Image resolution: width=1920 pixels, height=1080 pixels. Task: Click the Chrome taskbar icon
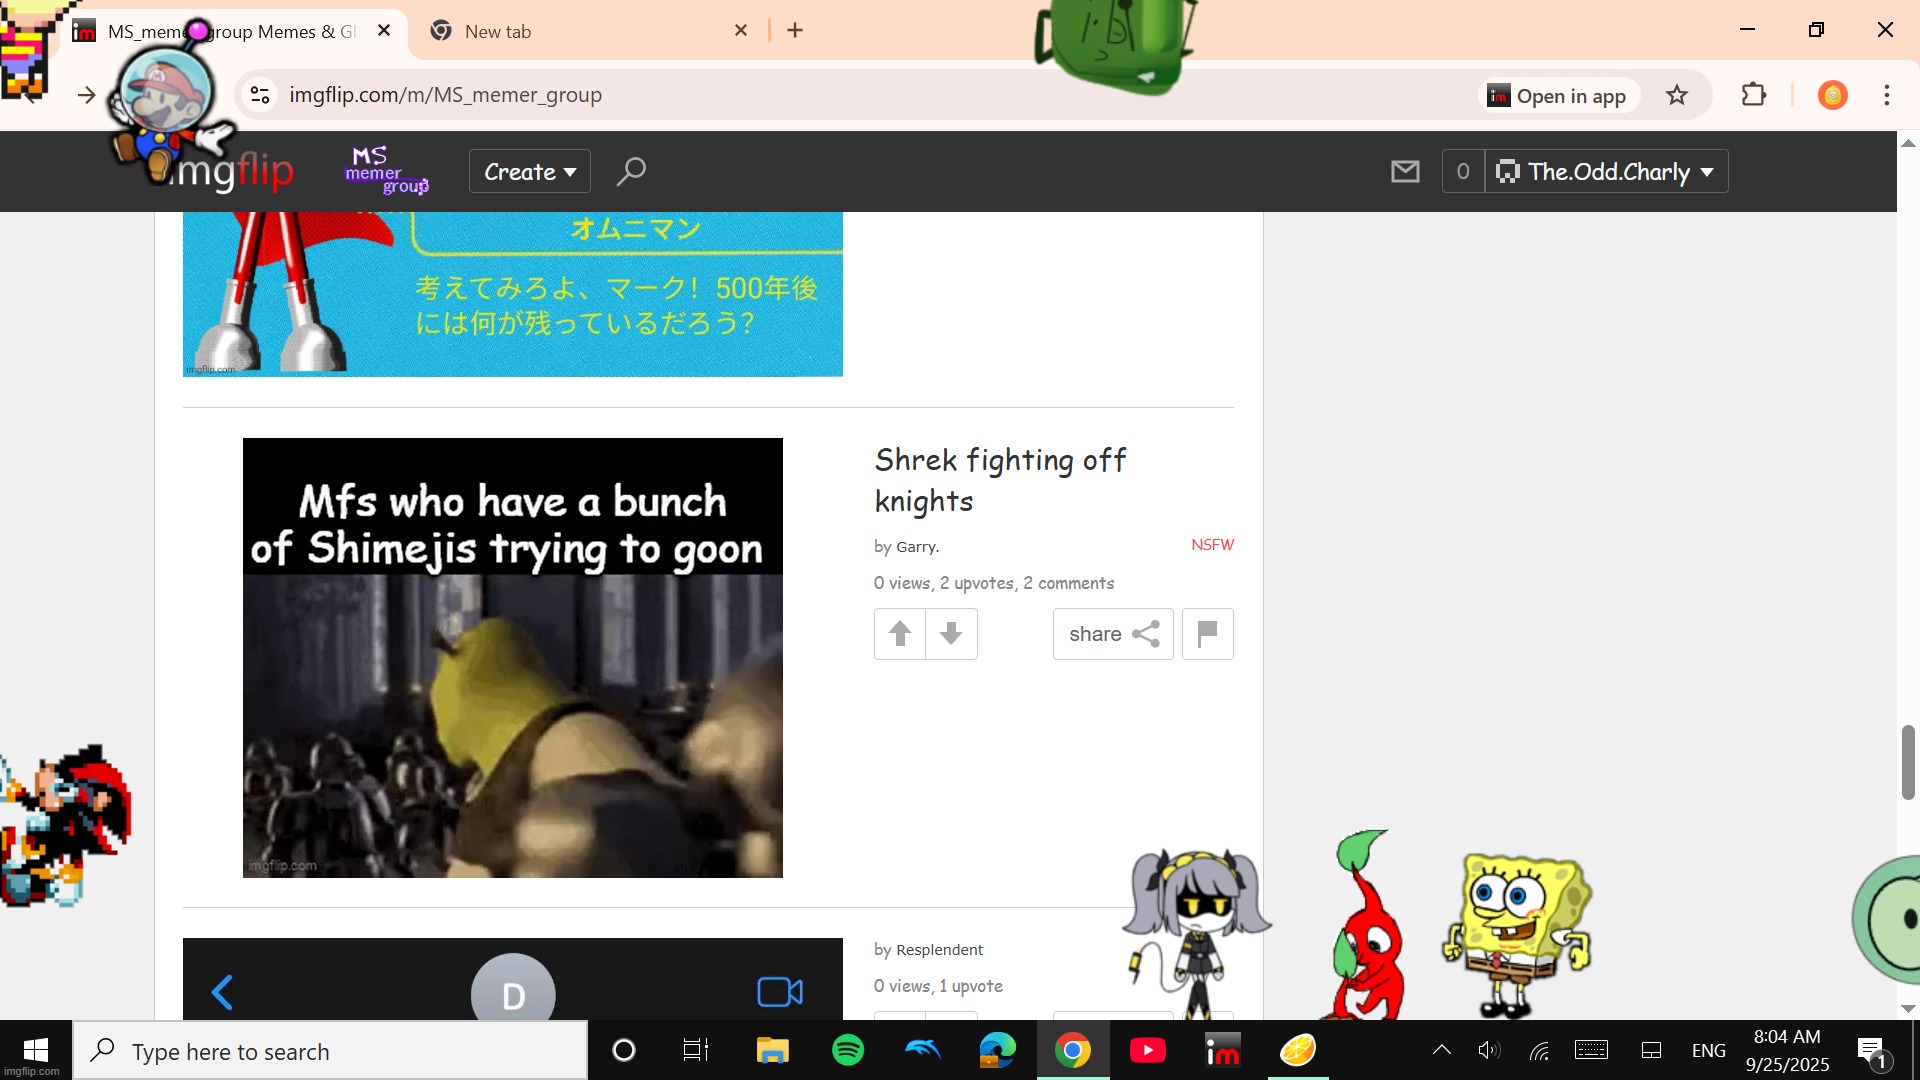(x=1073, y=1050)
